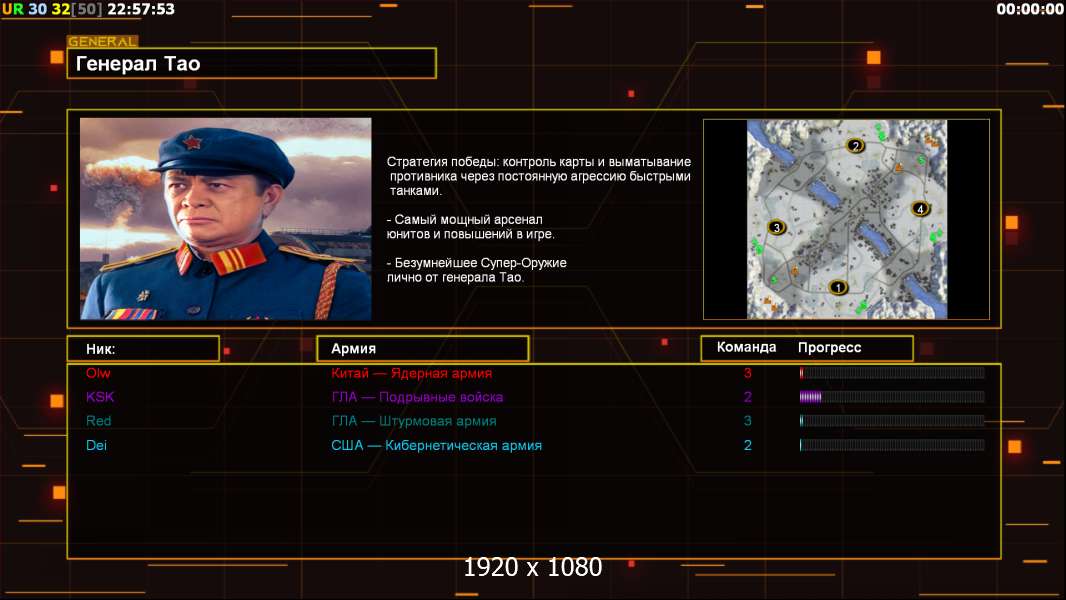Click Red's loading progress bar
The width and height of the screenshot is (1066, 600).
click(x=892, y=421)
